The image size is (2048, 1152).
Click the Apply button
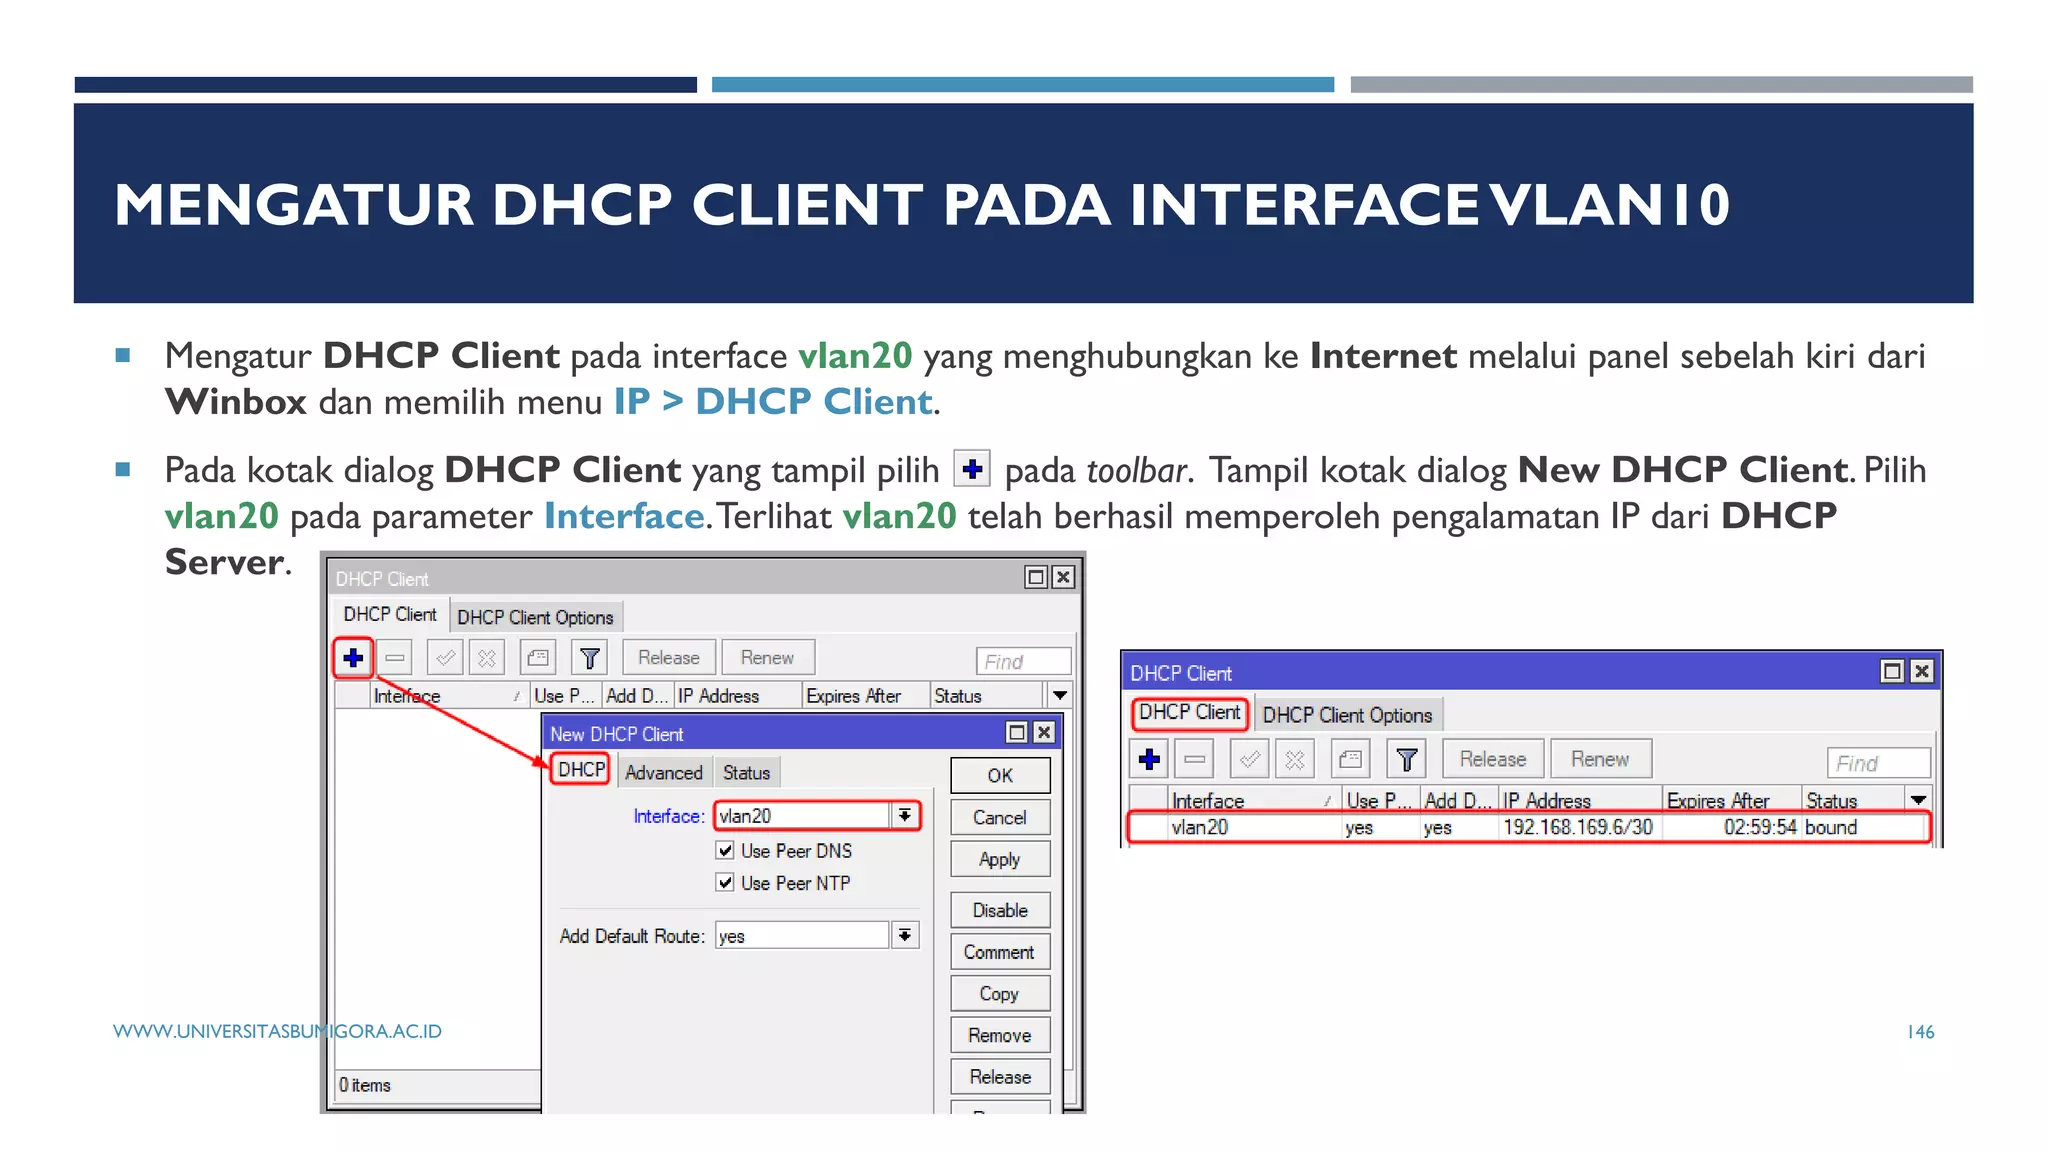[x=1000, y=860]
